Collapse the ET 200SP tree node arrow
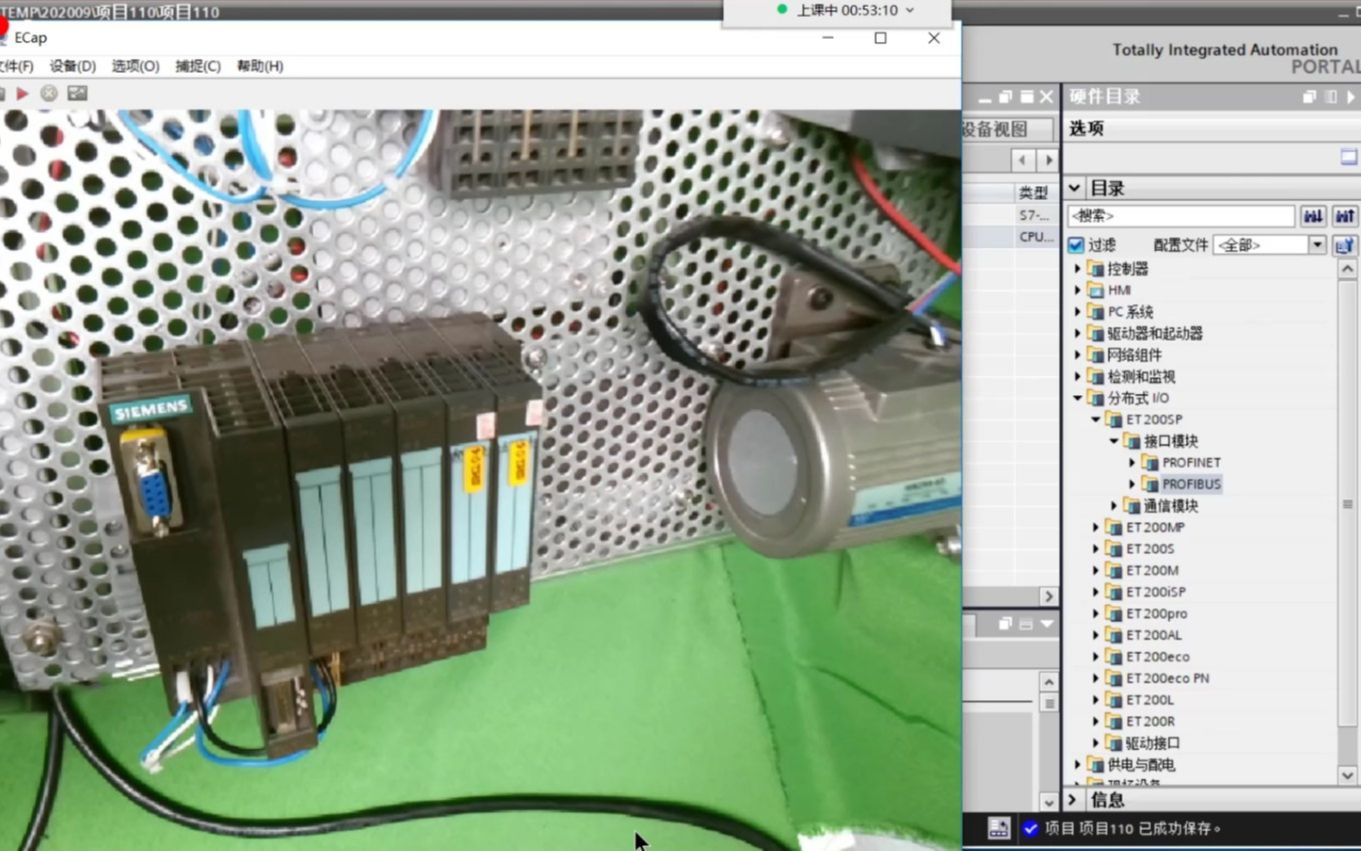Viewport: 1361px width, 851px height. click(x=1096, y=420)
